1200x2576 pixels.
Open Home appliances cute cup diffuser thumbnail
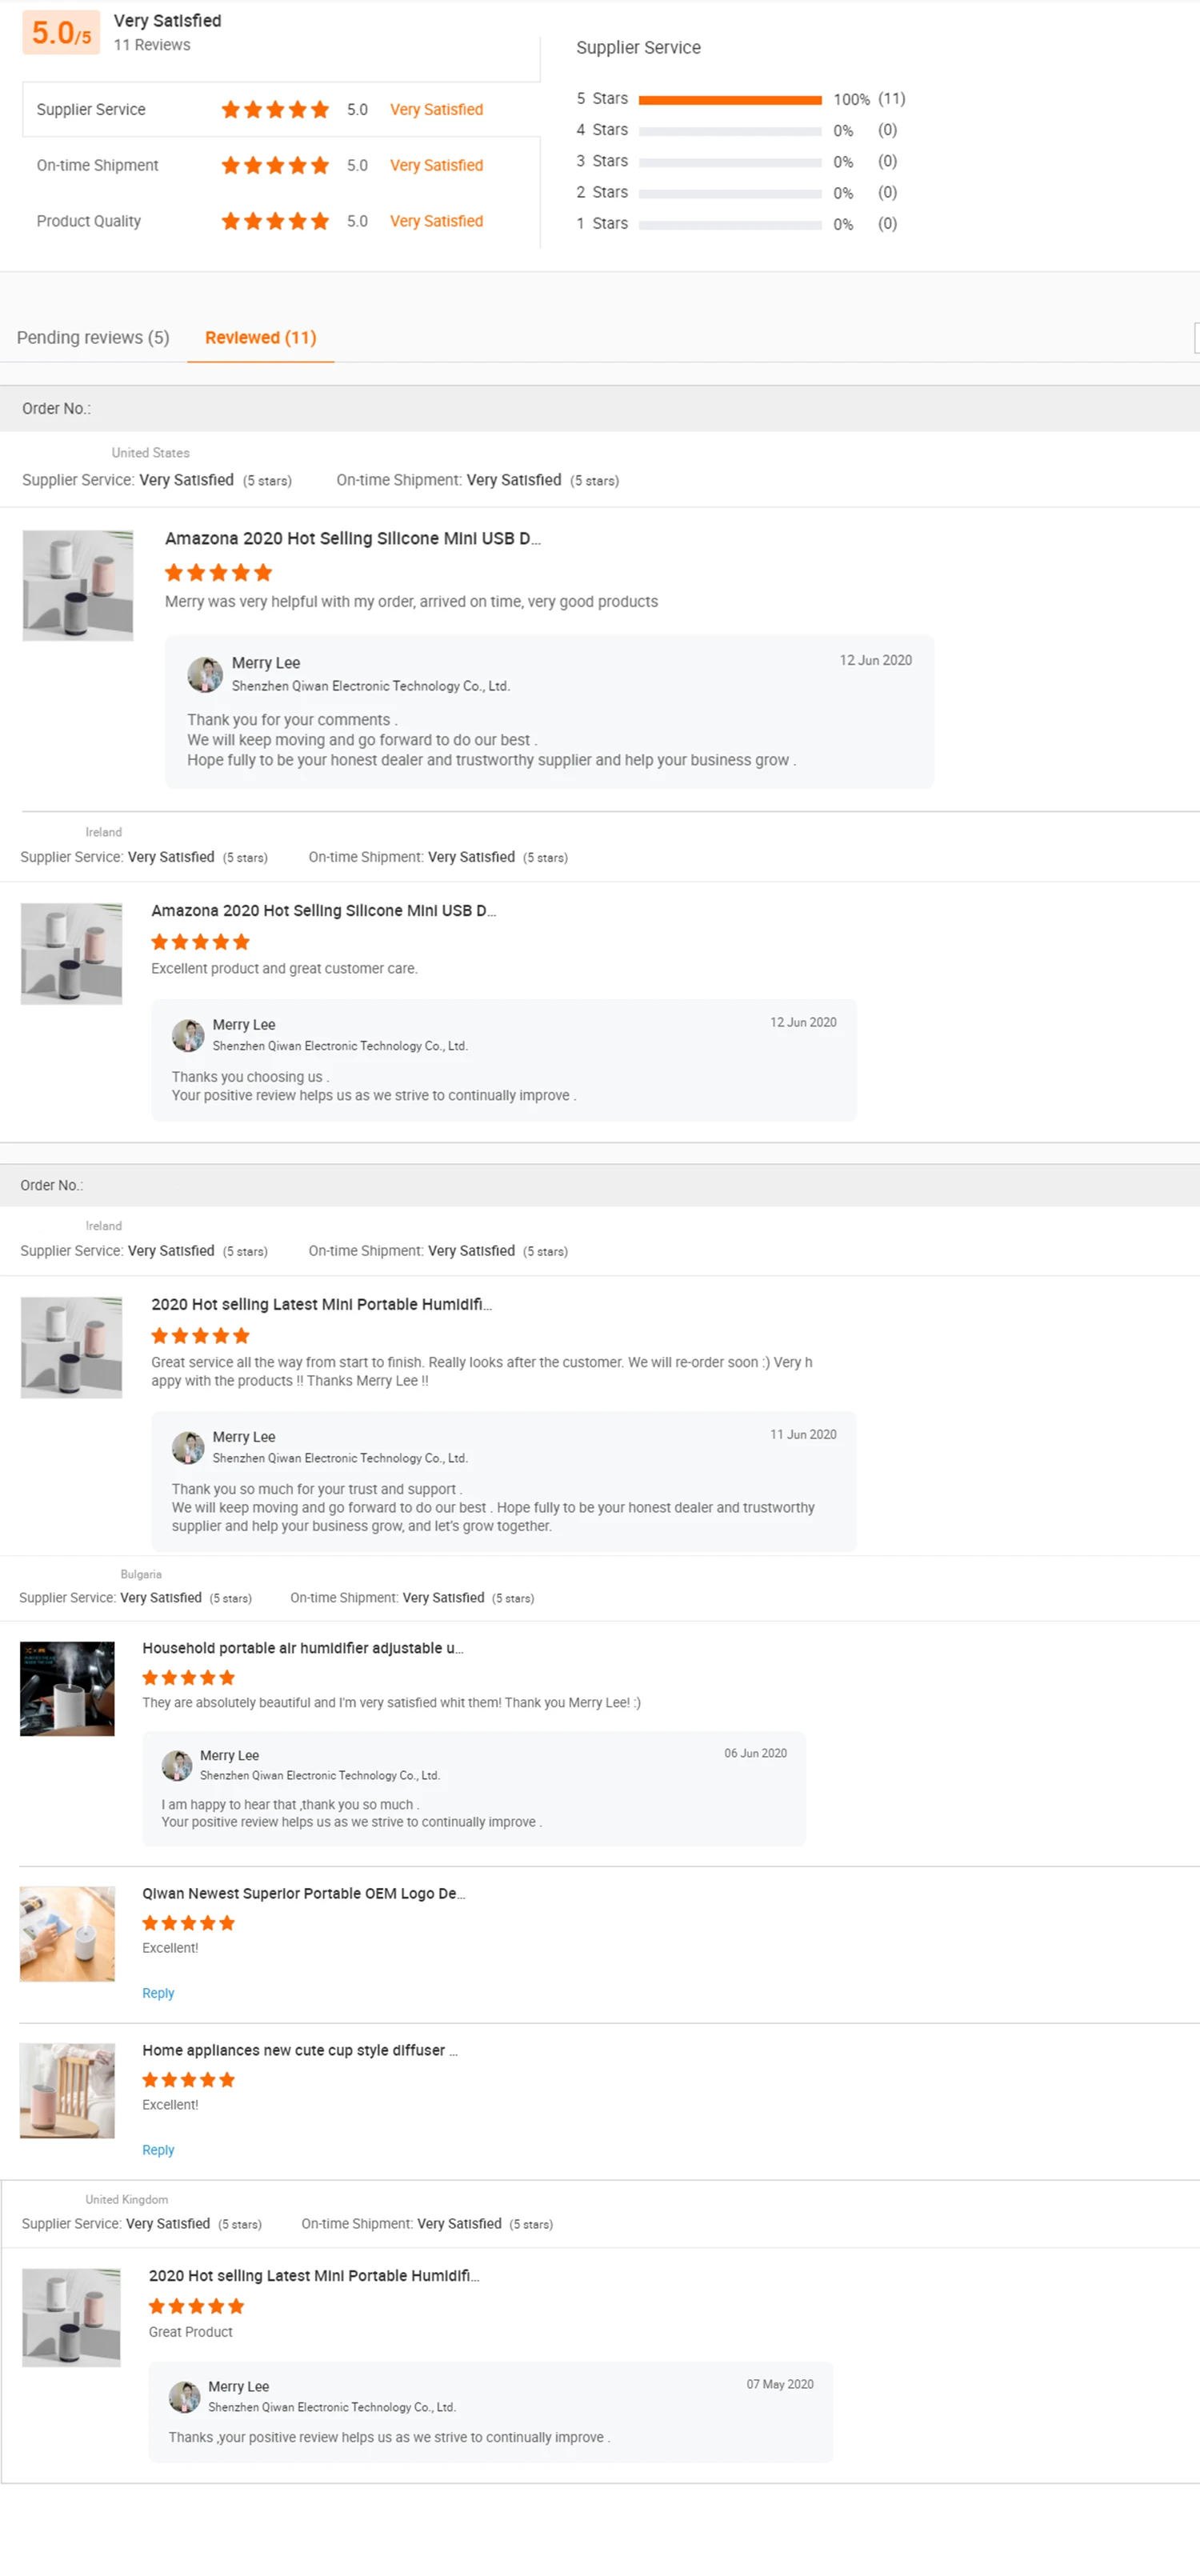click(x=67, y=2091)
